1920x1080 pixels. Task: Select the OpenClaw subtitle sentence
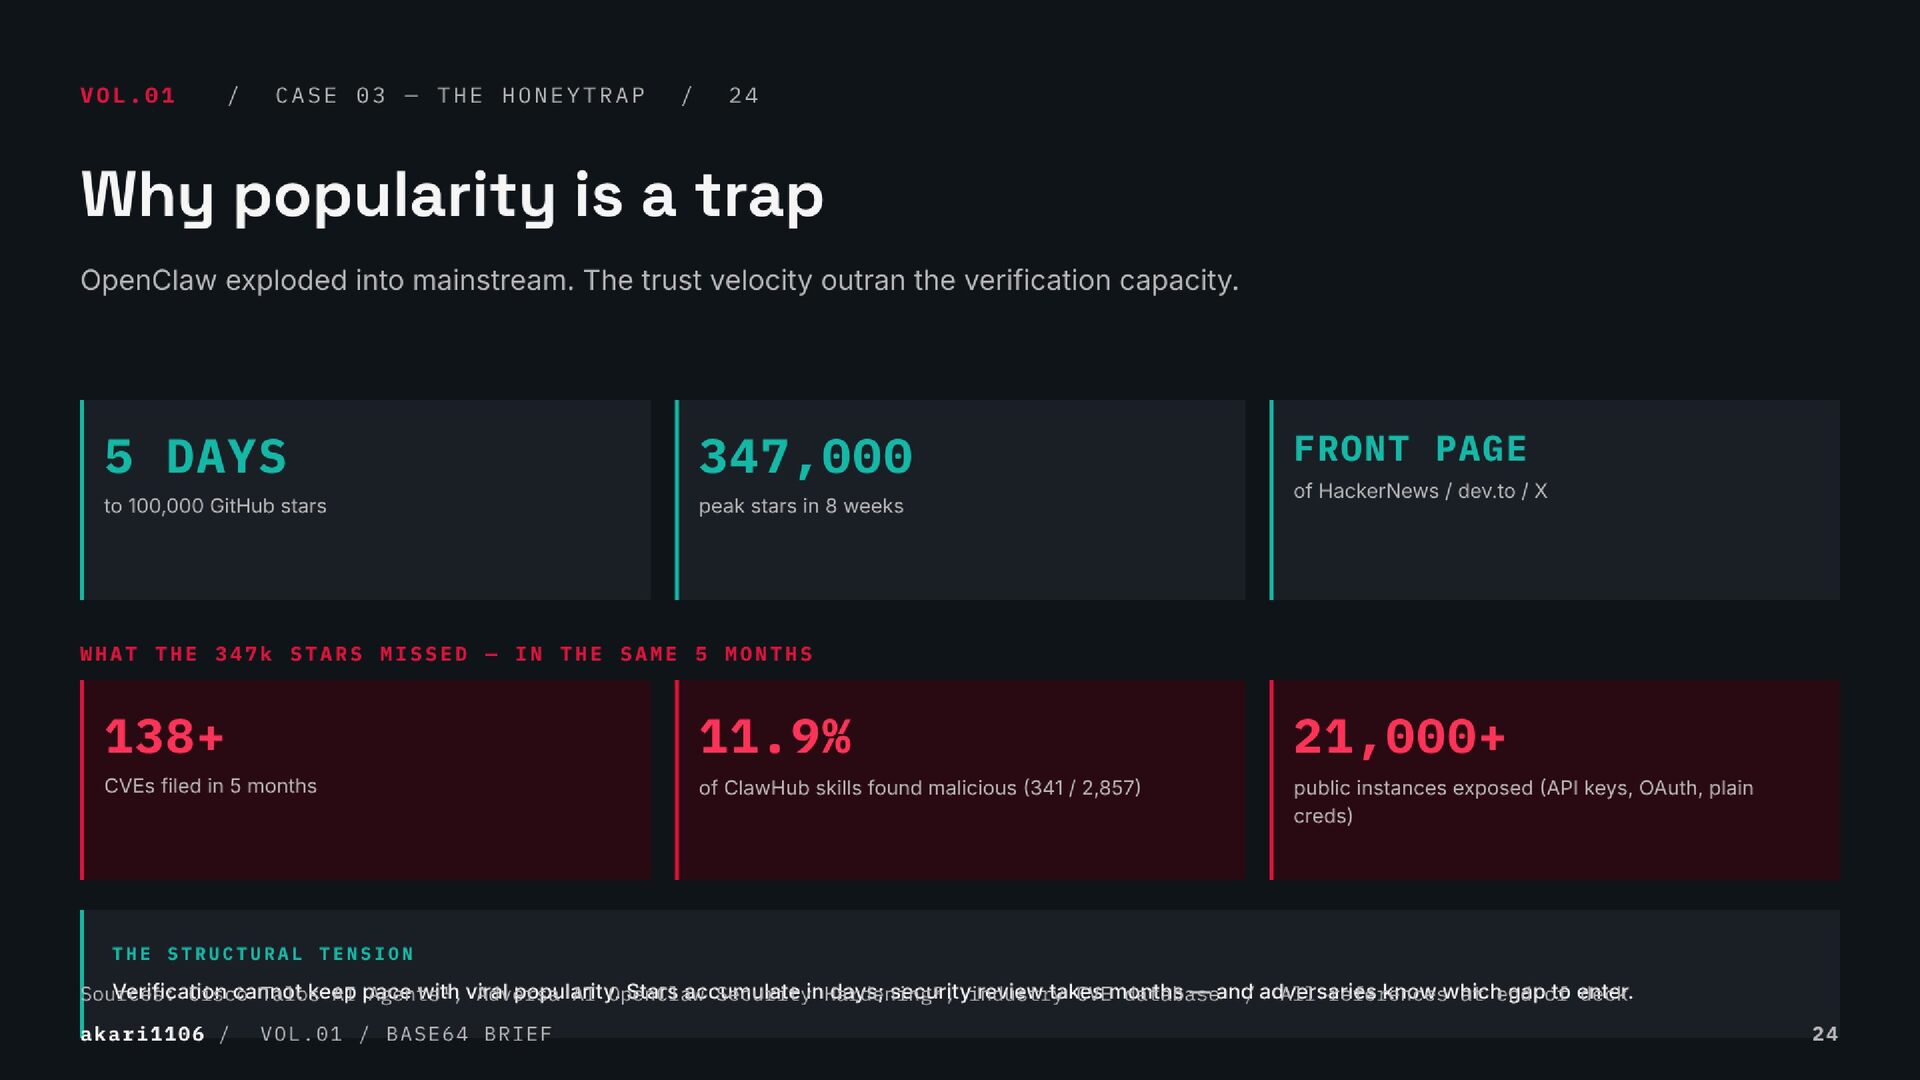[x=659, y=281]
